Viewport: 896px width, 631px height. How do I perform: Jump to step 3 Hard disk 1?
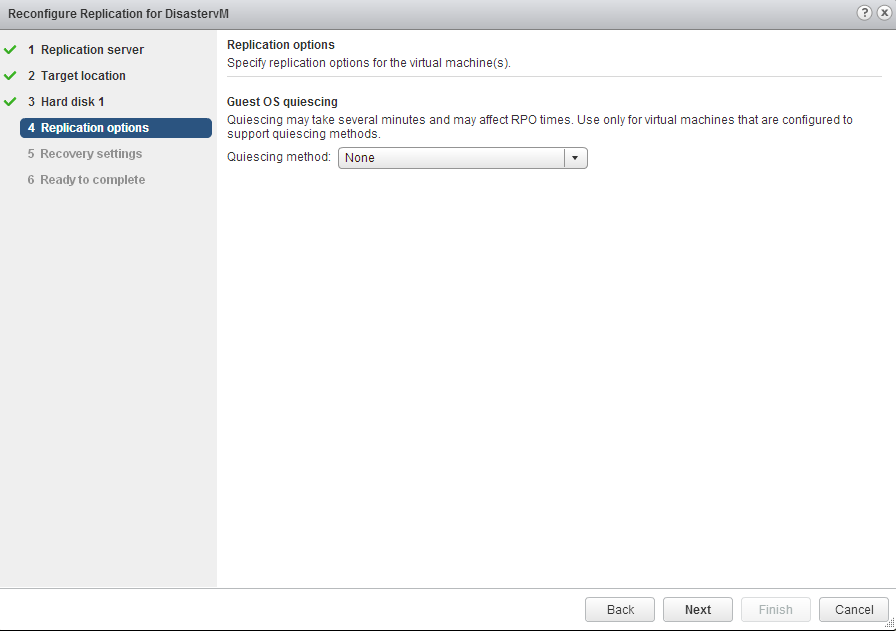tap(66, 102)
